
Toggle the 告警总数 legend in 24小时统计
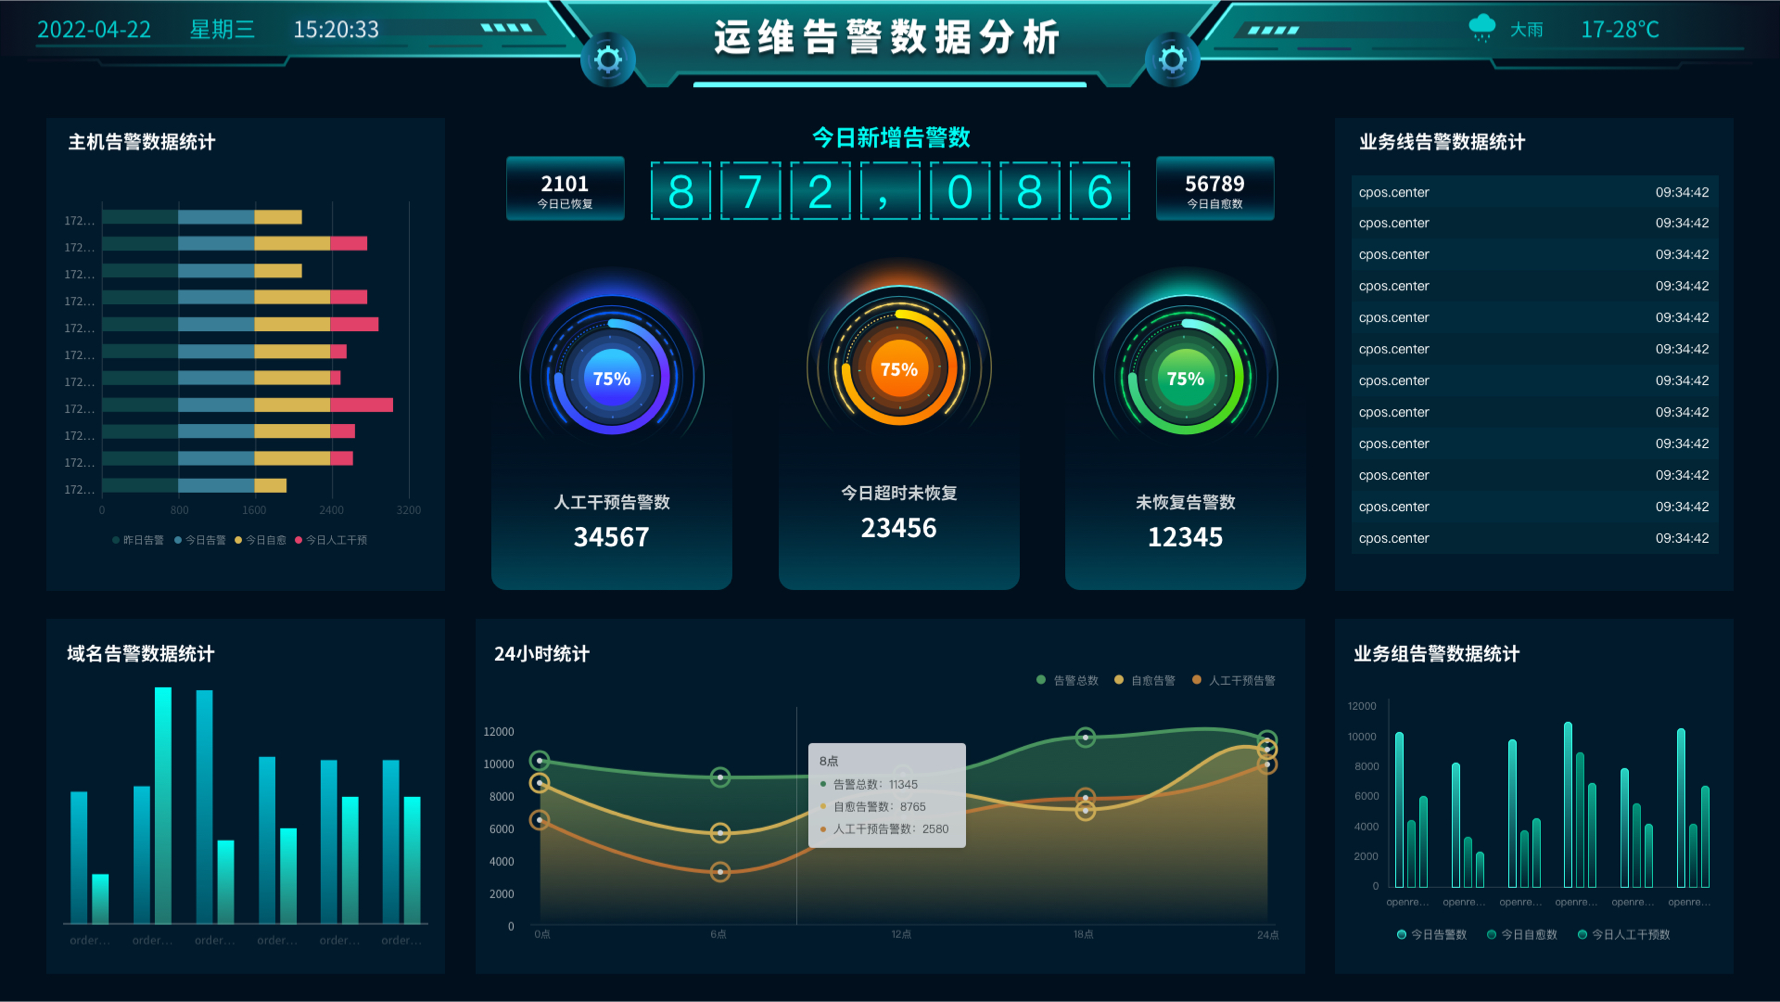coord(1067,681)
